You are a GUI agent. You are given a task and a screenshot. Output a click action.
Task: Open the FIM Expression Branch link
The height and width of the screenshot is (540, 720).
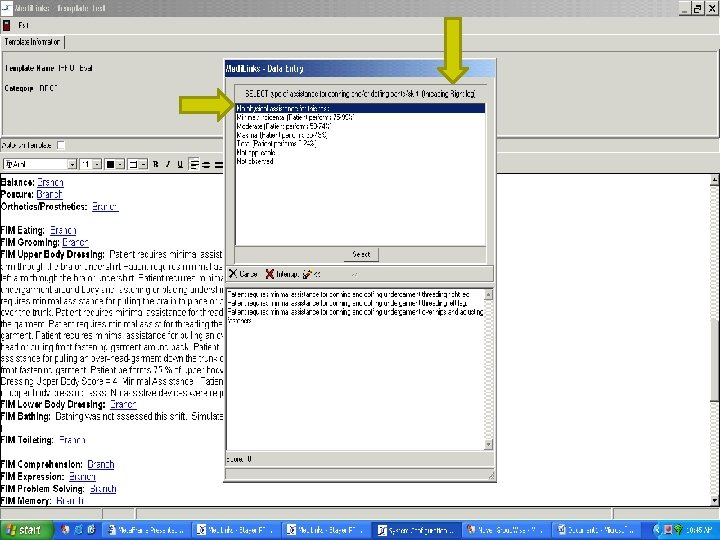(x=82, y=477)
